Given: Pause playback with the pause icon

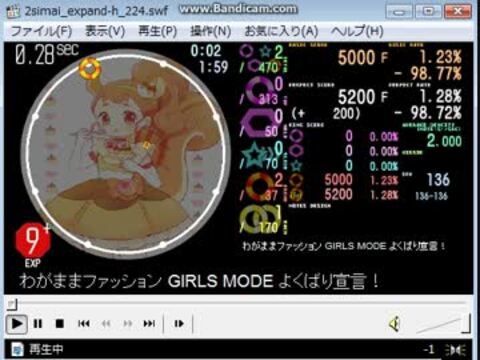Looking at the screenshot, I should pos(38,323).
